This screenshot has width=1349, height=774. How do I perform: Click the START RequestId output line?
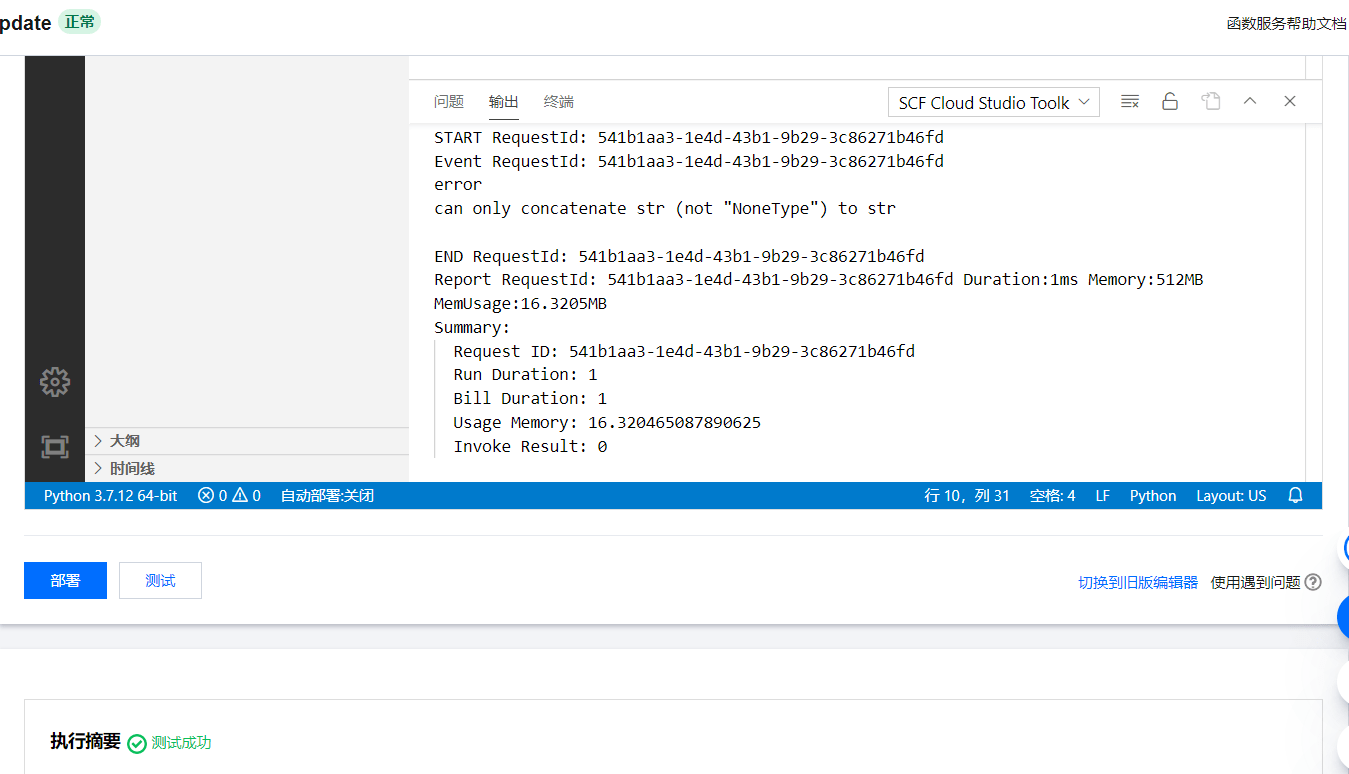tap(689, 137)
